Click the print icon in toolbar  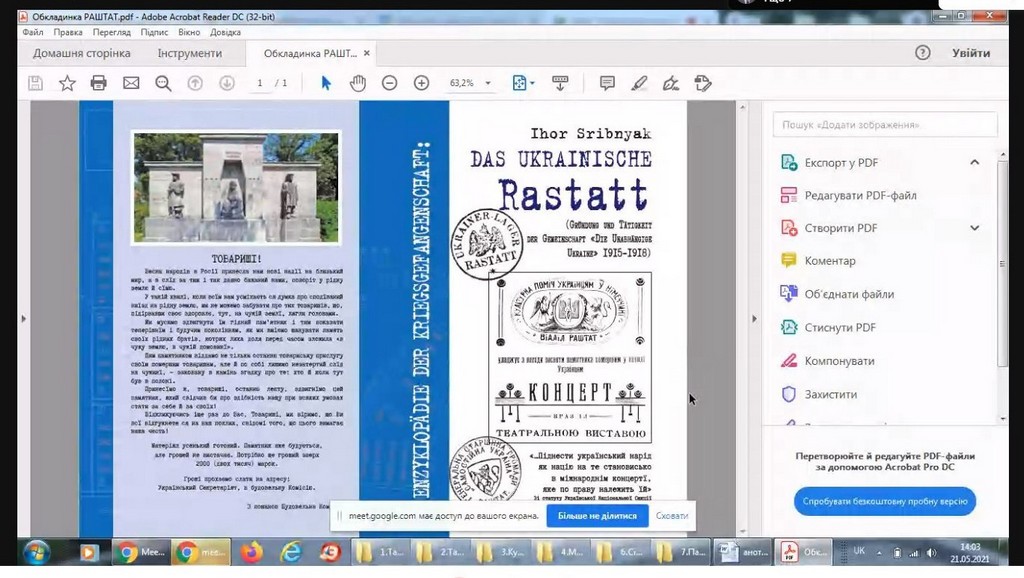click(x=98, y=83)
